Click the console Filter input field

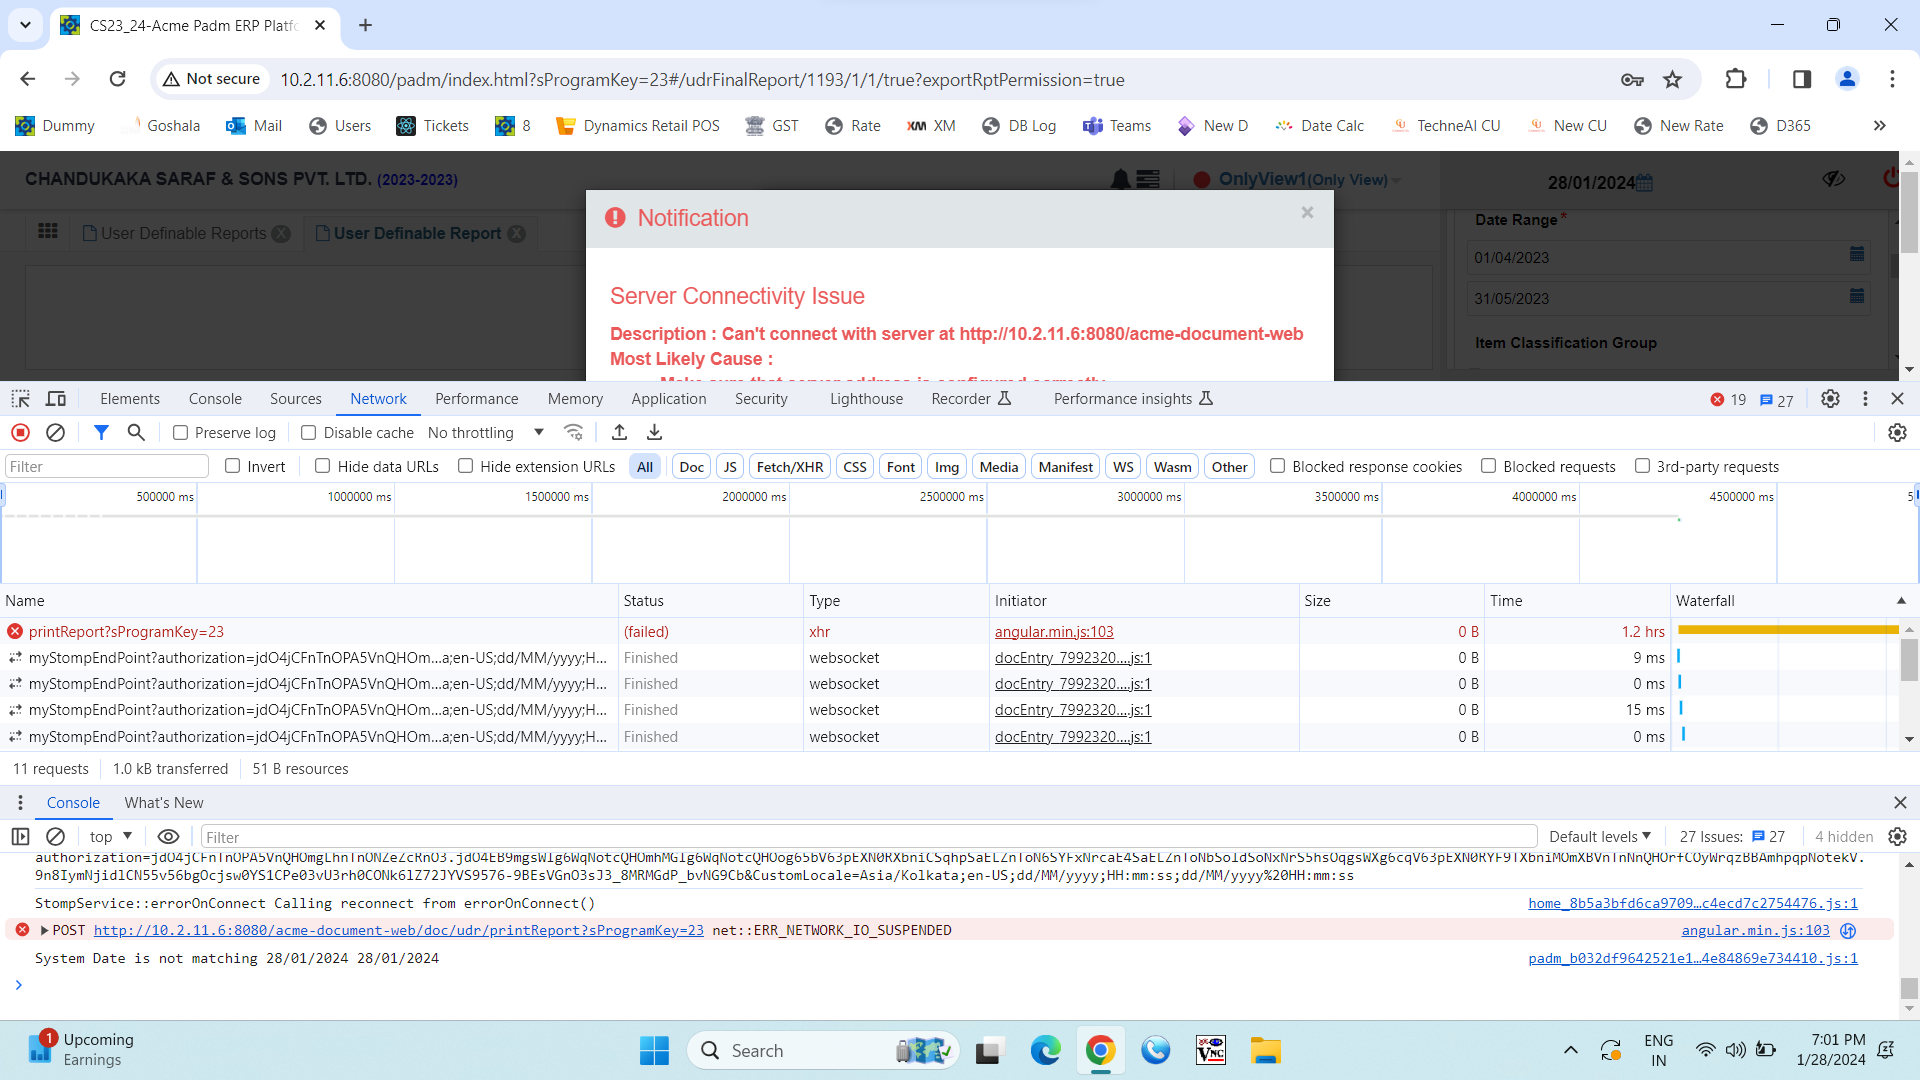pos(868,837)
